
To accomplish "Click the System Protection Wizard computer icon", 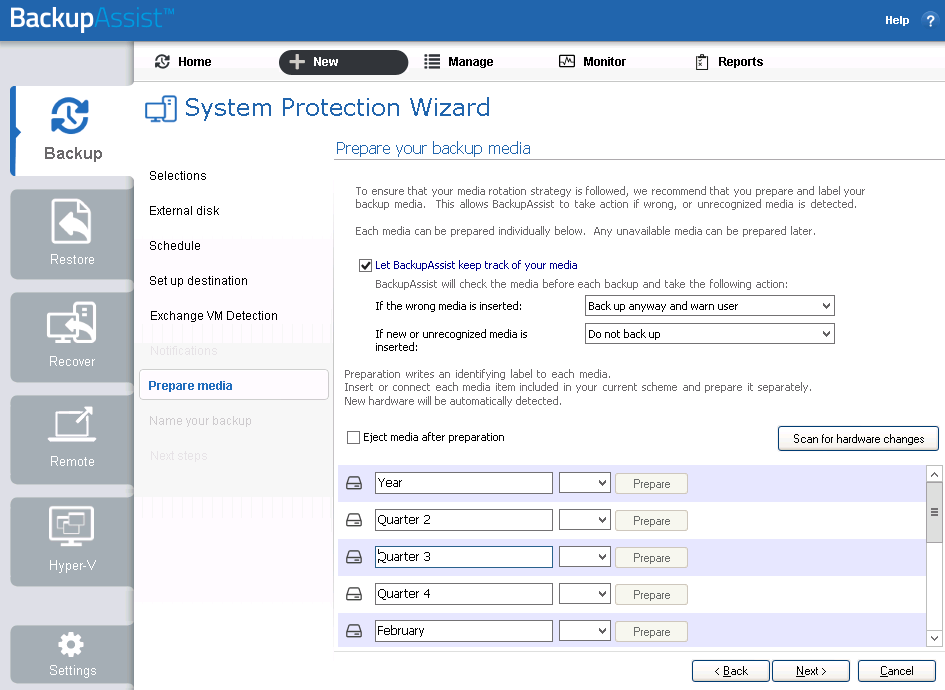I will pos(161,109).
